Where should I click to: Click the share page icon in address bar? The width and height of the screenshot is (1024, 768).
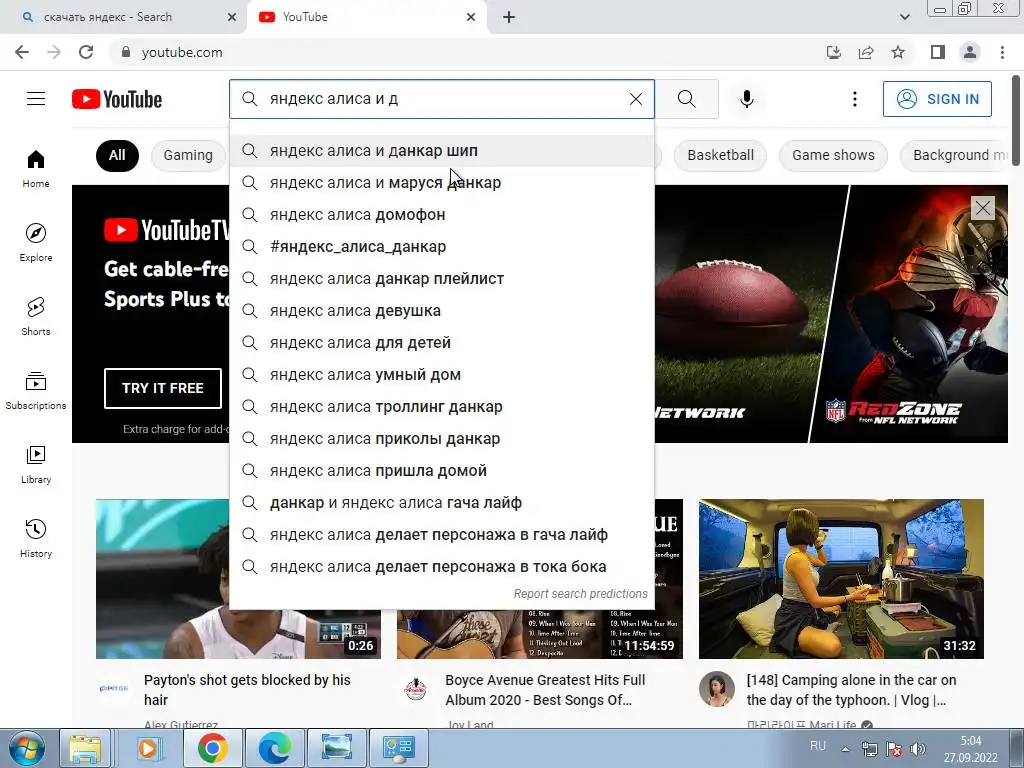coord(866,52)
